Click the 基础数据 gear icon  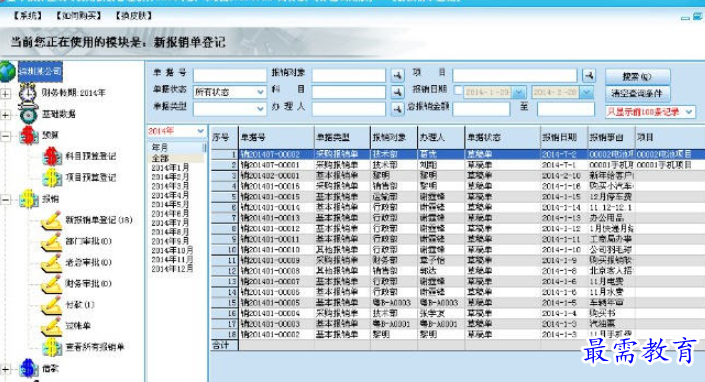[x=28, y=114]
